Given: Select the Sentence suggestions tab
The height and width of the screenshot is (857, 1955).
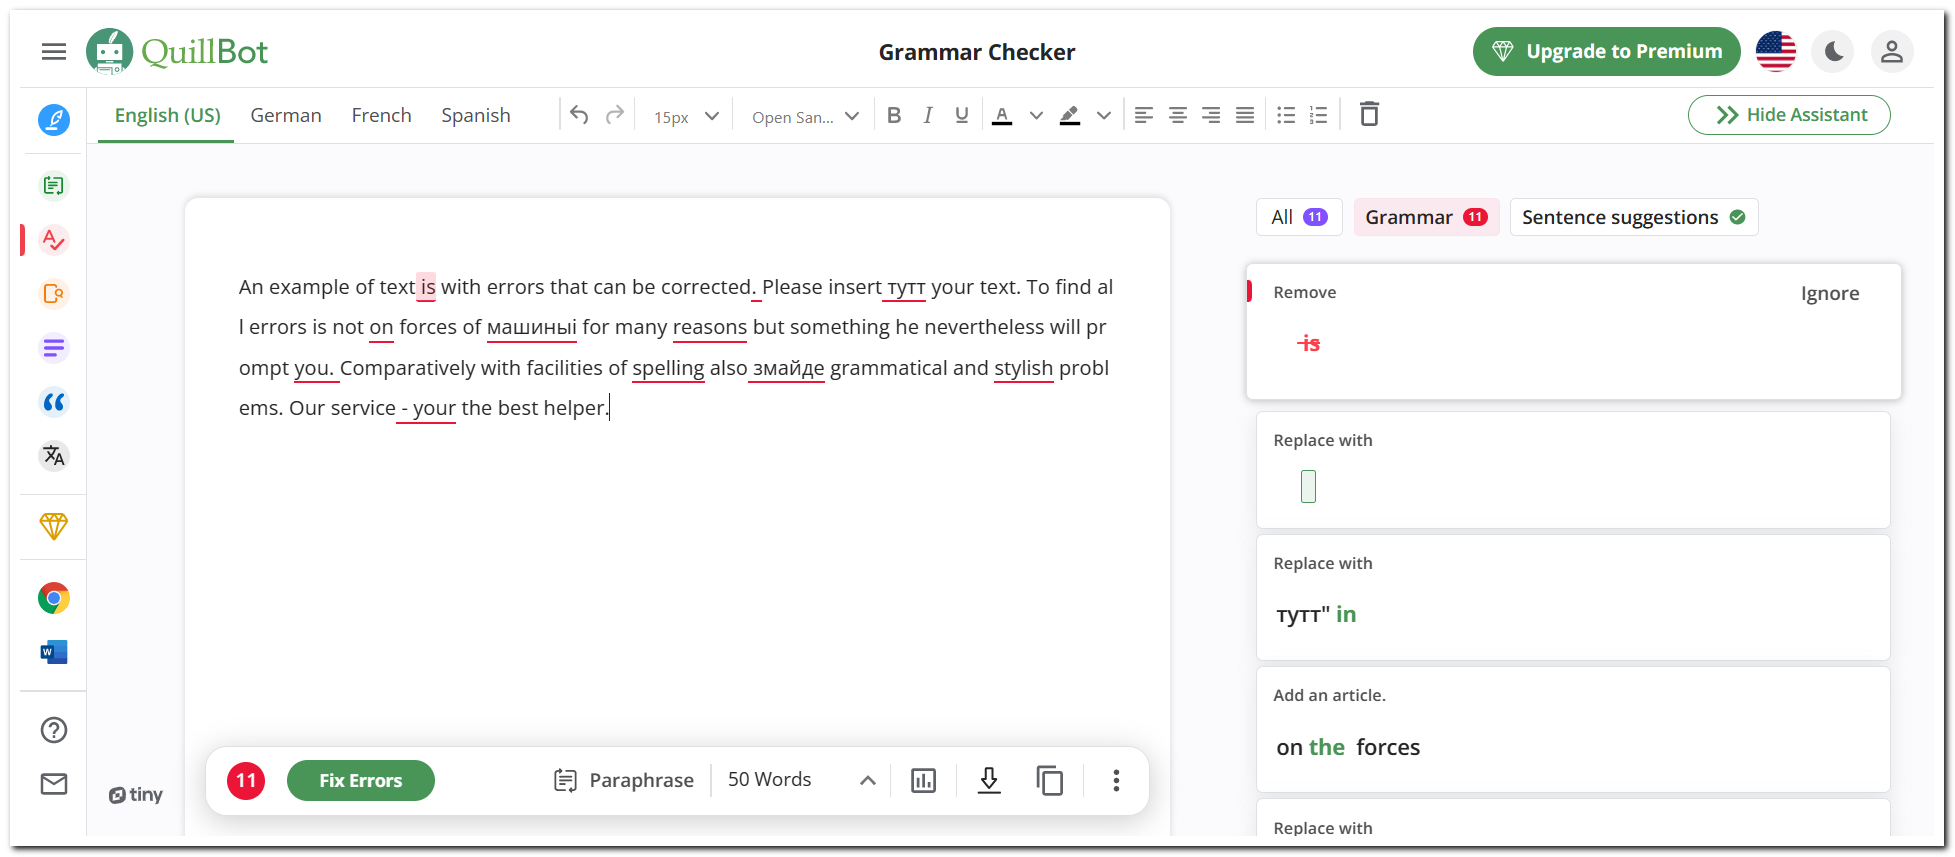Looking at the screenshot, I should [1632, 218].
